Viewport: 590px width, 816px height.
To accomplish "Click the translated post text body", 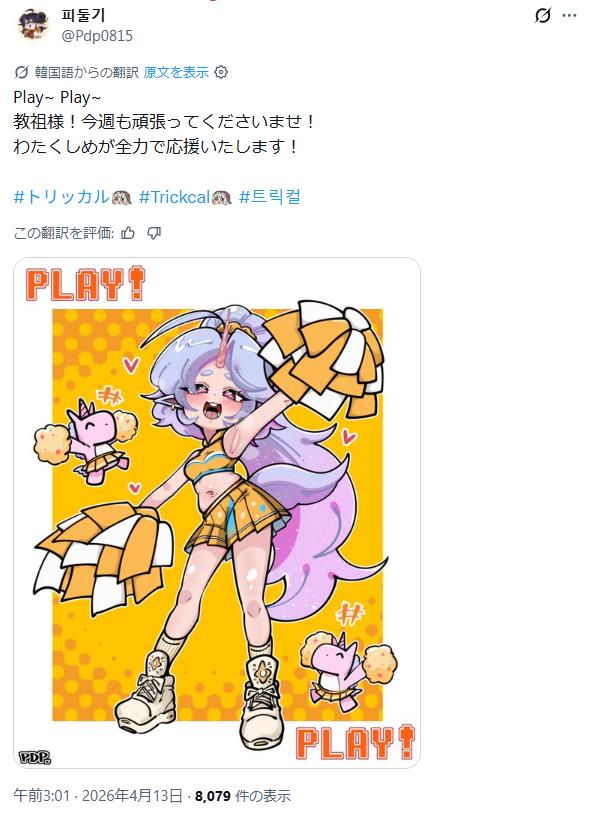I will pyautogui.click(x=164, y=122).
